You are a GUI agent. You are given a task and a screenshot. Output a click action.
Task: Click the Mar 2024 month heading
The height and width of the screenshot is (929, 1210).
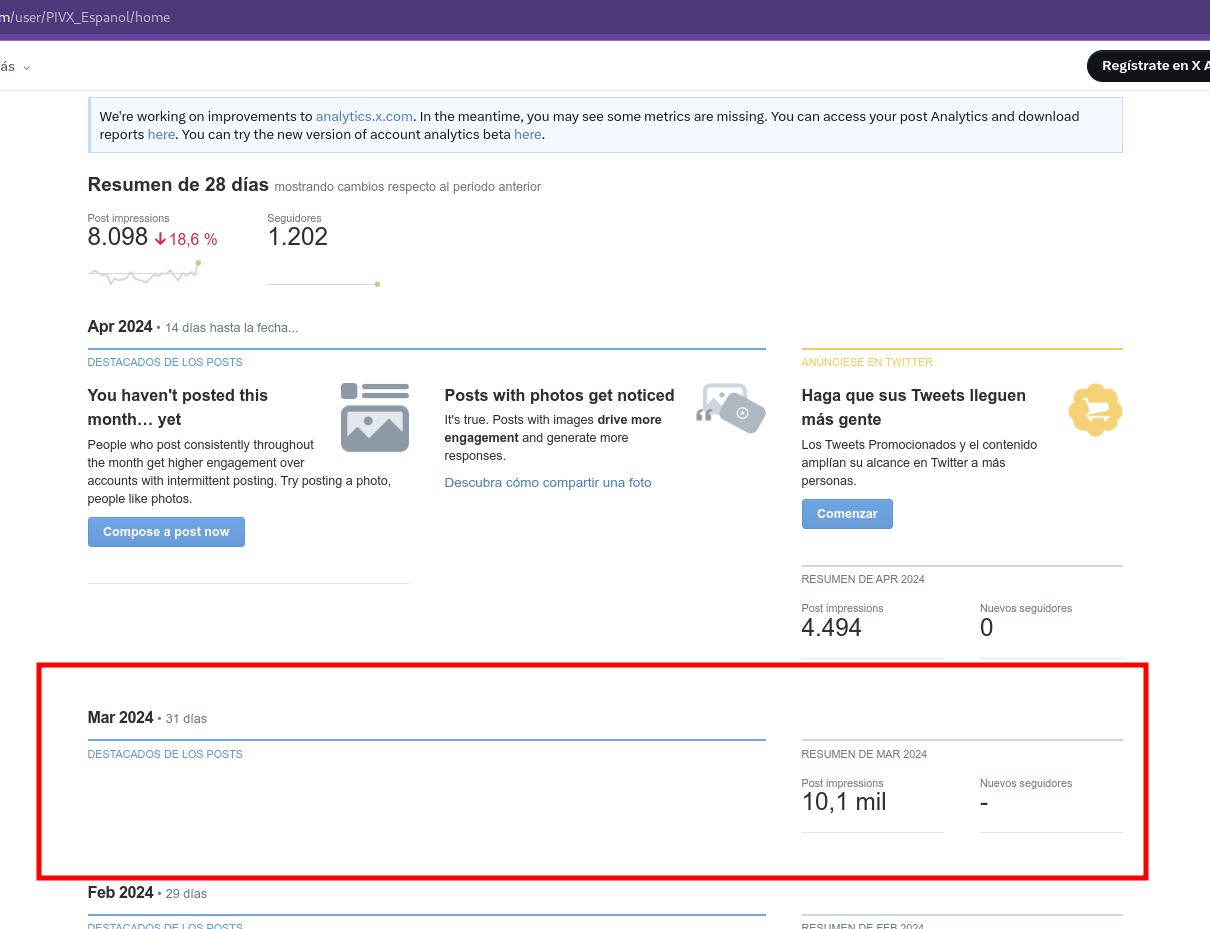tap(121, 718)
